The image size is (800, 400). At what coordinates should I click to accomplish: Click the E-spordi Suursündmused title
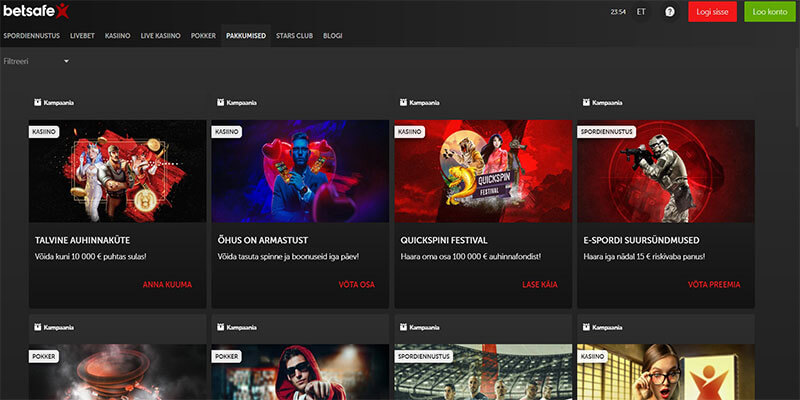point(641,240)
